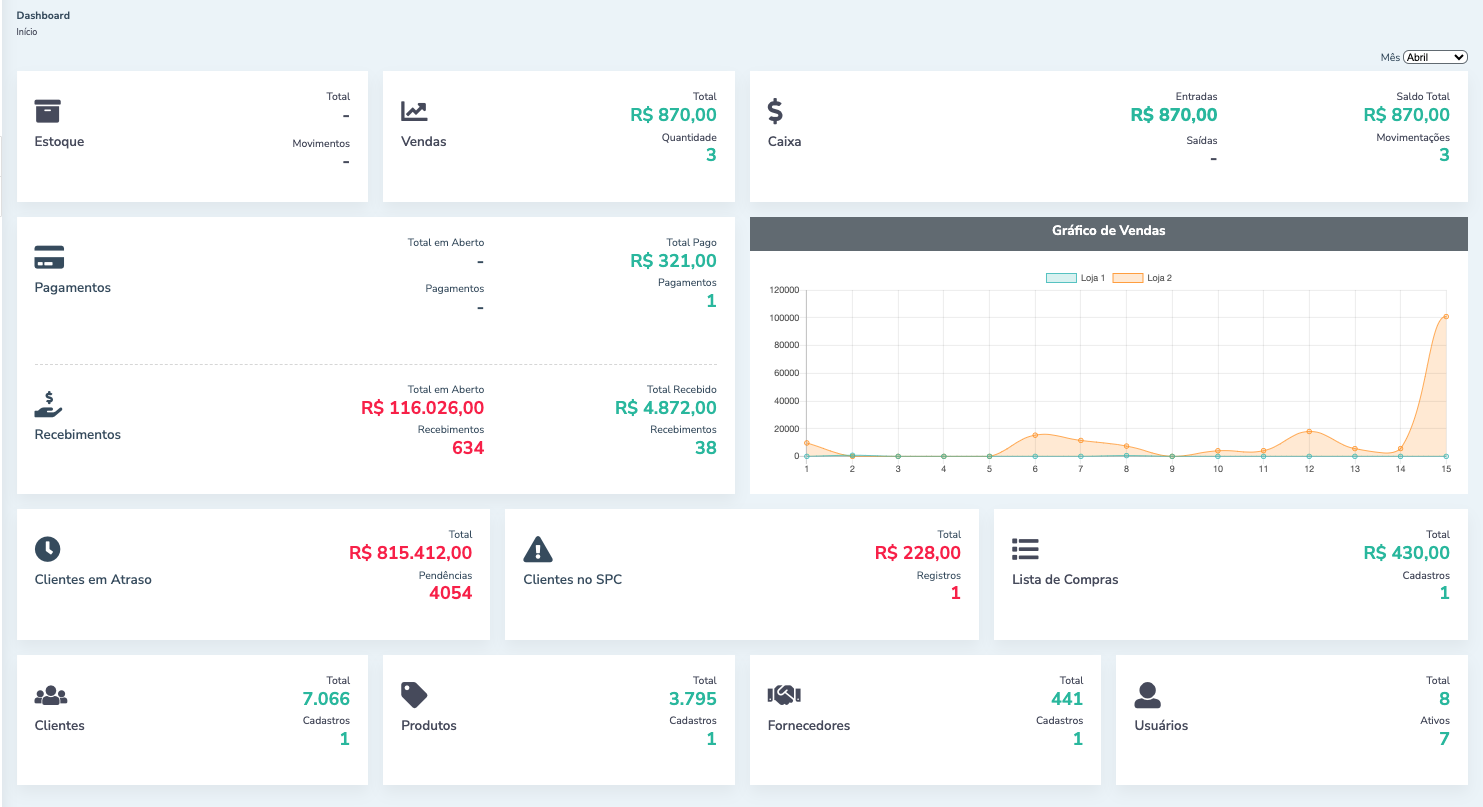Click the Fornecedores handshake icon

click(784, 695)
